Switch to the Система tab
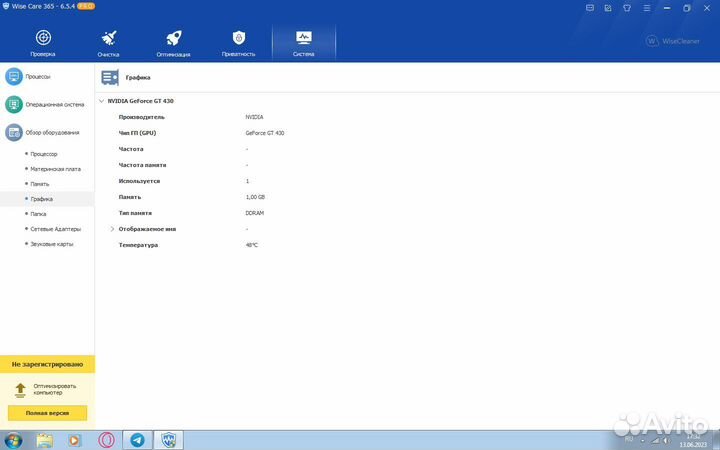The width and height of the screenshot is (720, 450). click(304, 41)
